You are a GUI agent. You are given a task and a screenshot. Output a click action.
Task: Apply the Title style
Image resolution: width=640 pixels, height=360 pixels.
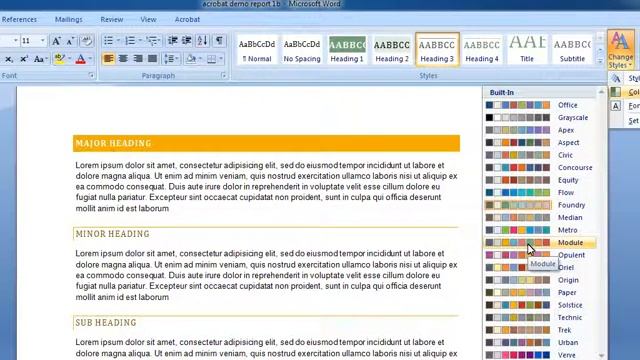527,50
